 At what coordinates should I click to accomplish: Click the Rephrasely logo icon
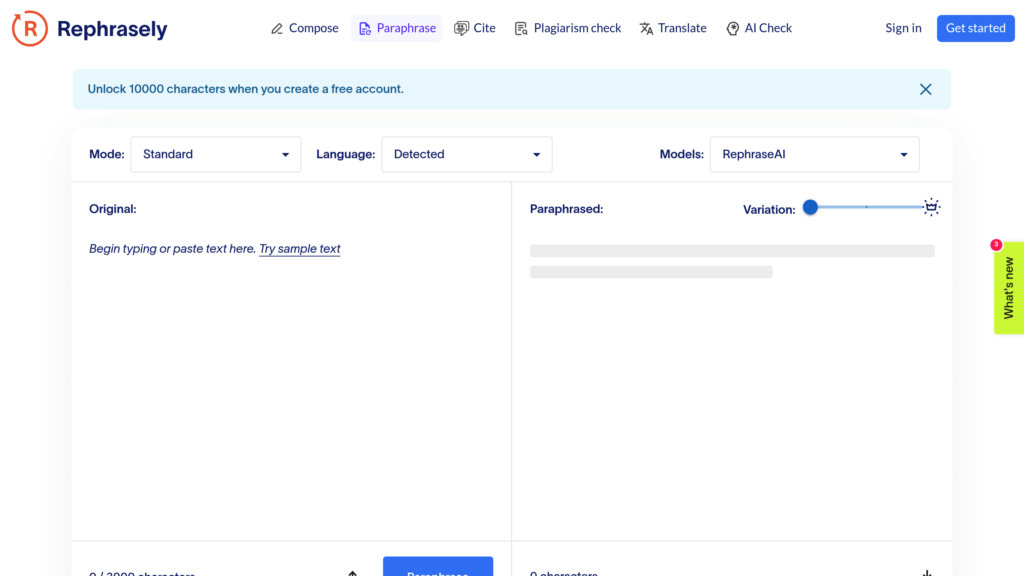pos(29,29)
